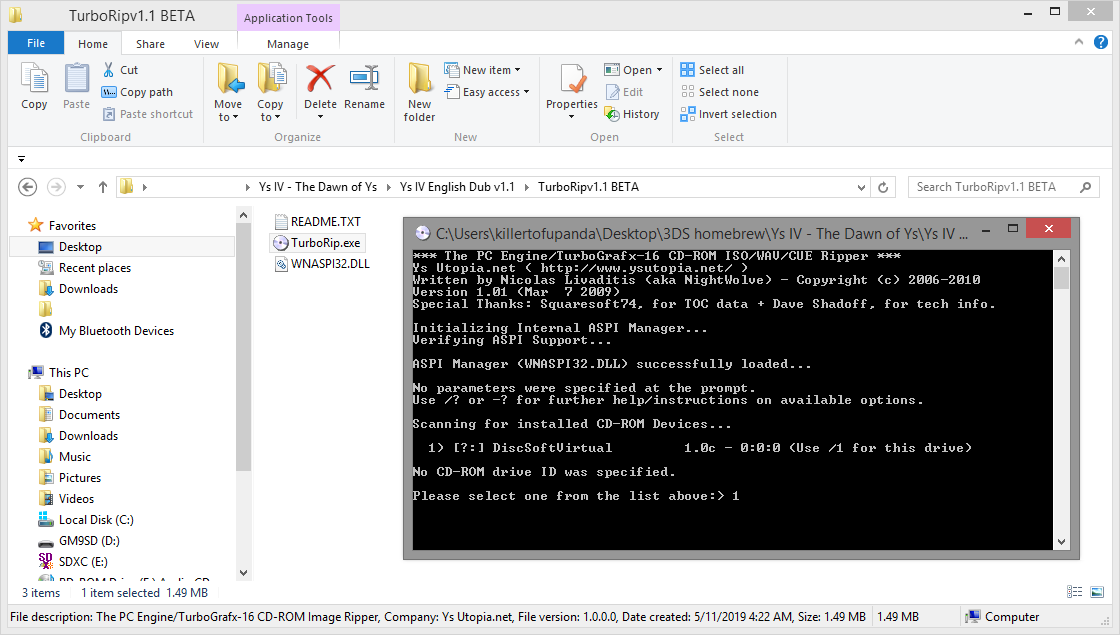
Task: Collapse the ribbon with the chevron
Action: tap(1079, 42)
